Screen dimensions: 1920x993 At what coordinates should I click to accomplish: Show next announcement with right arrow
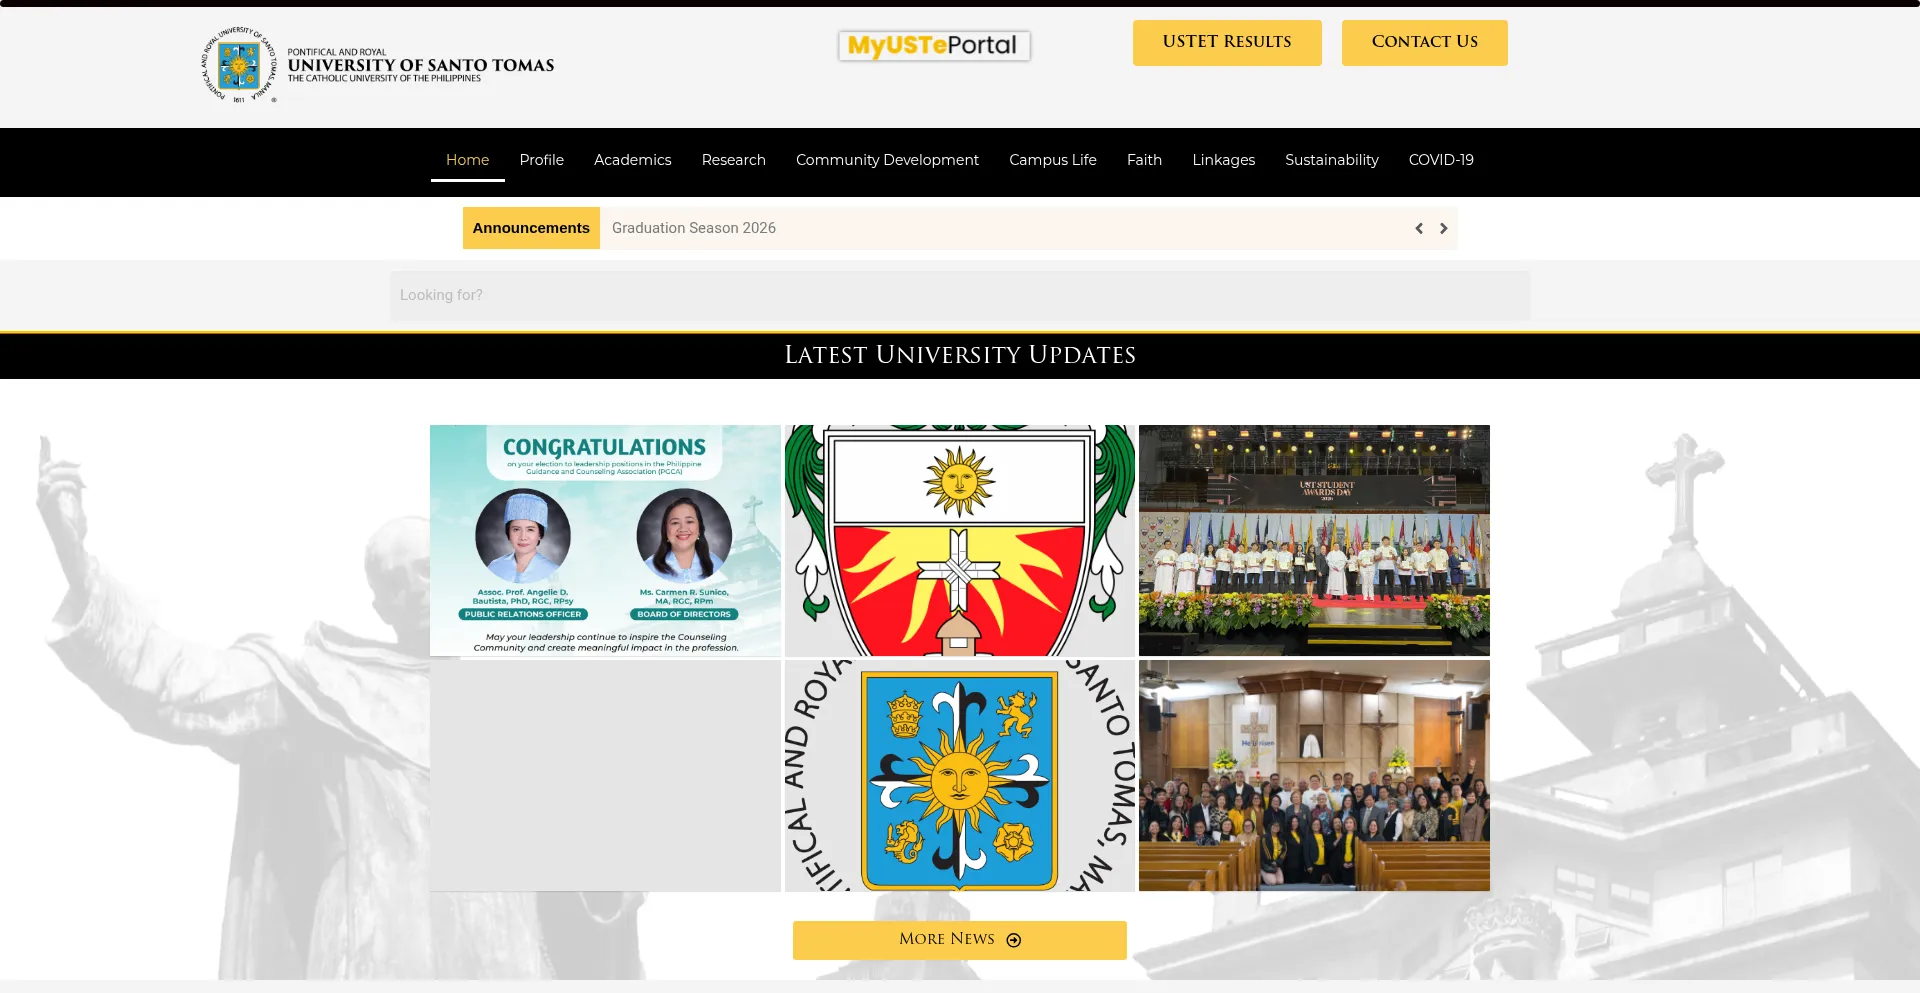(x=1443, y=228)
